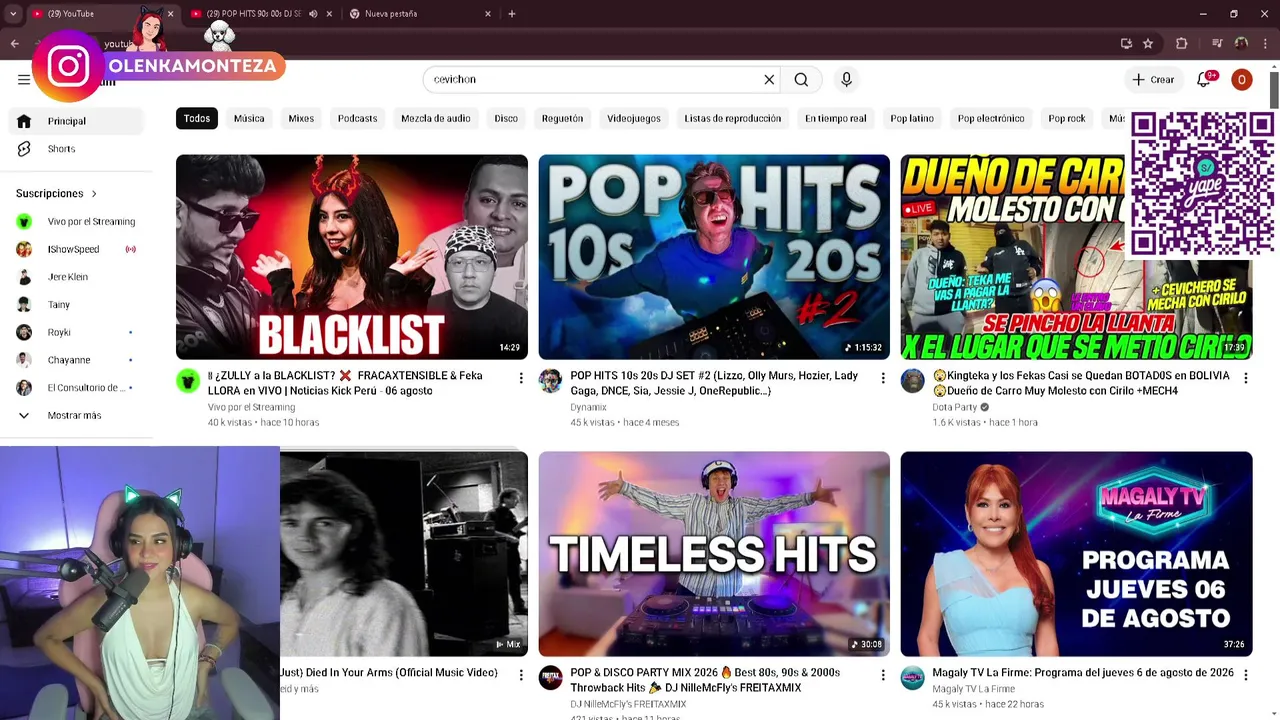Select the Listas de reproducción chip
The width and height of the screenshot is (1280, 720).
(733, 118)
